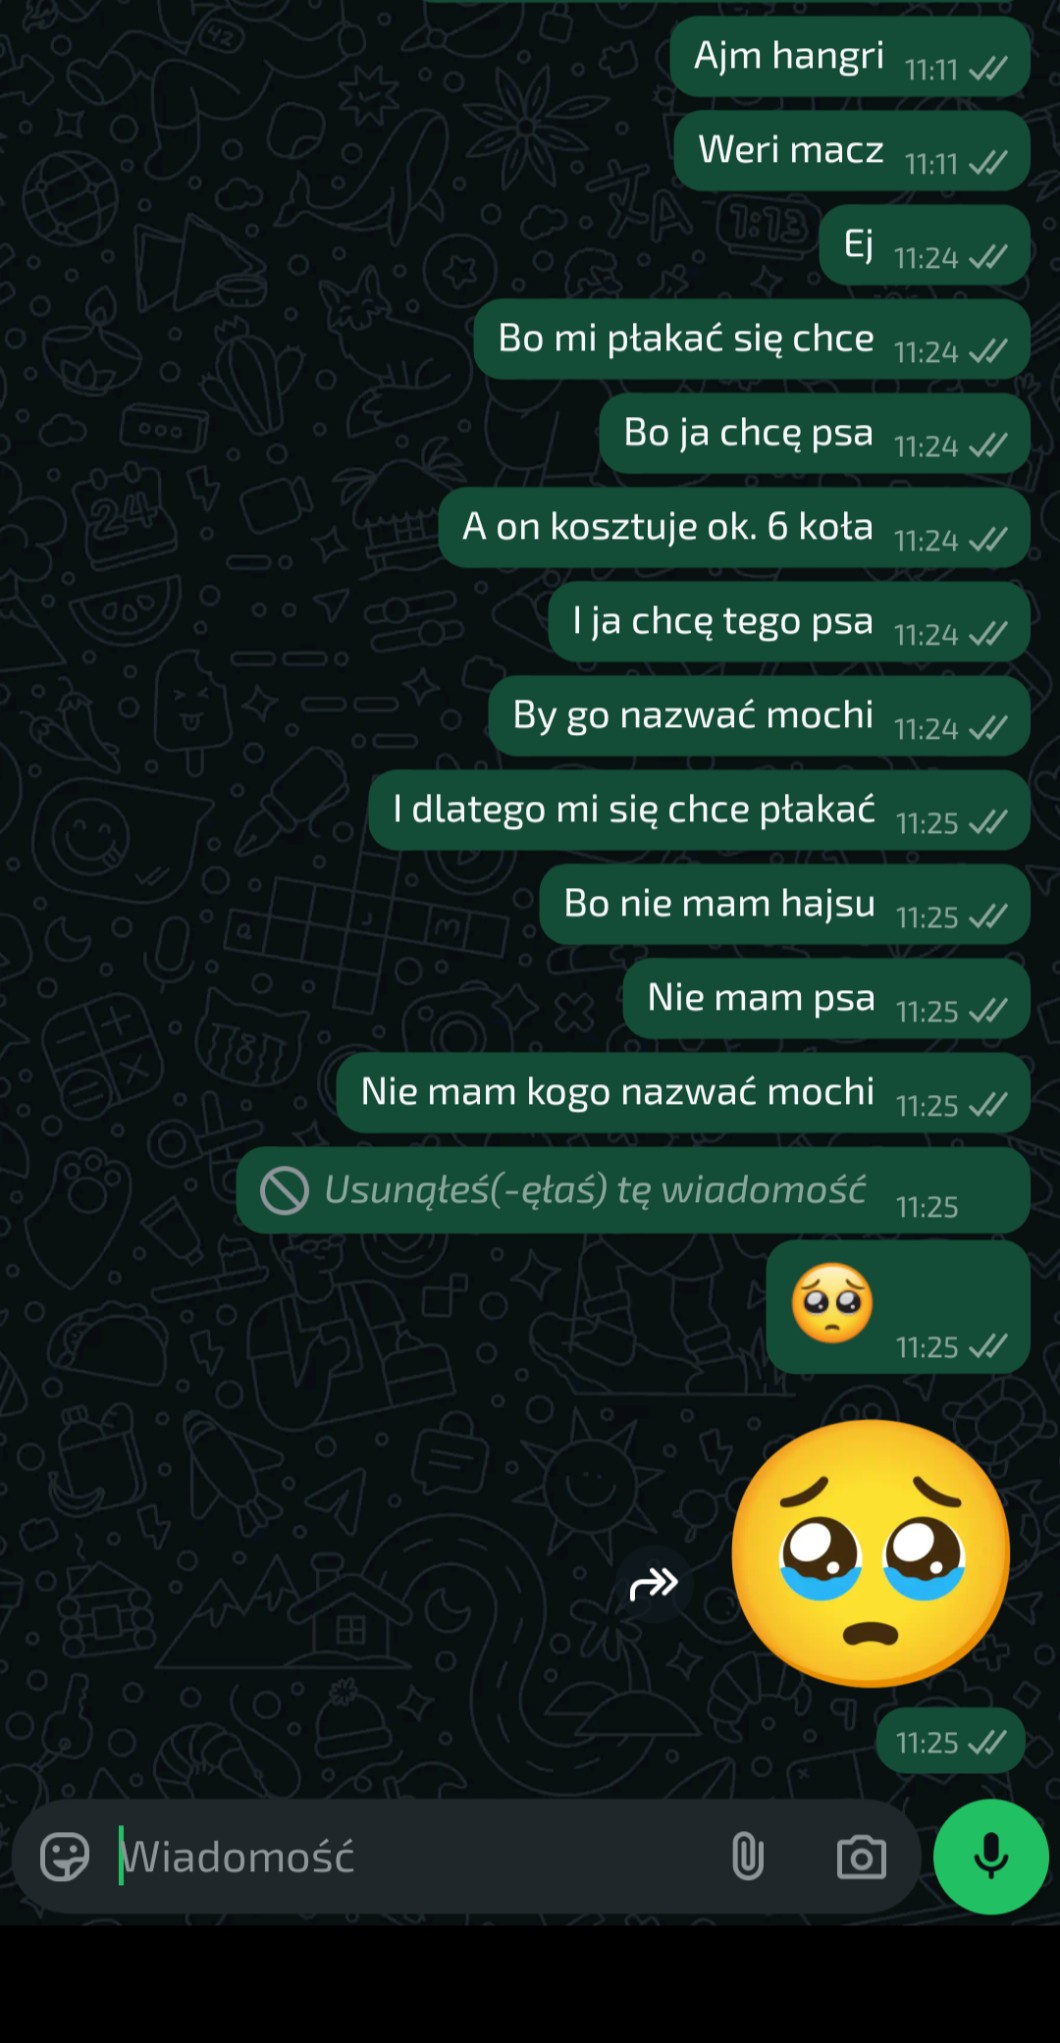Select the deleted message prohibition icon
Screen dimensions: 1060x2043
tap(284, 1190)
